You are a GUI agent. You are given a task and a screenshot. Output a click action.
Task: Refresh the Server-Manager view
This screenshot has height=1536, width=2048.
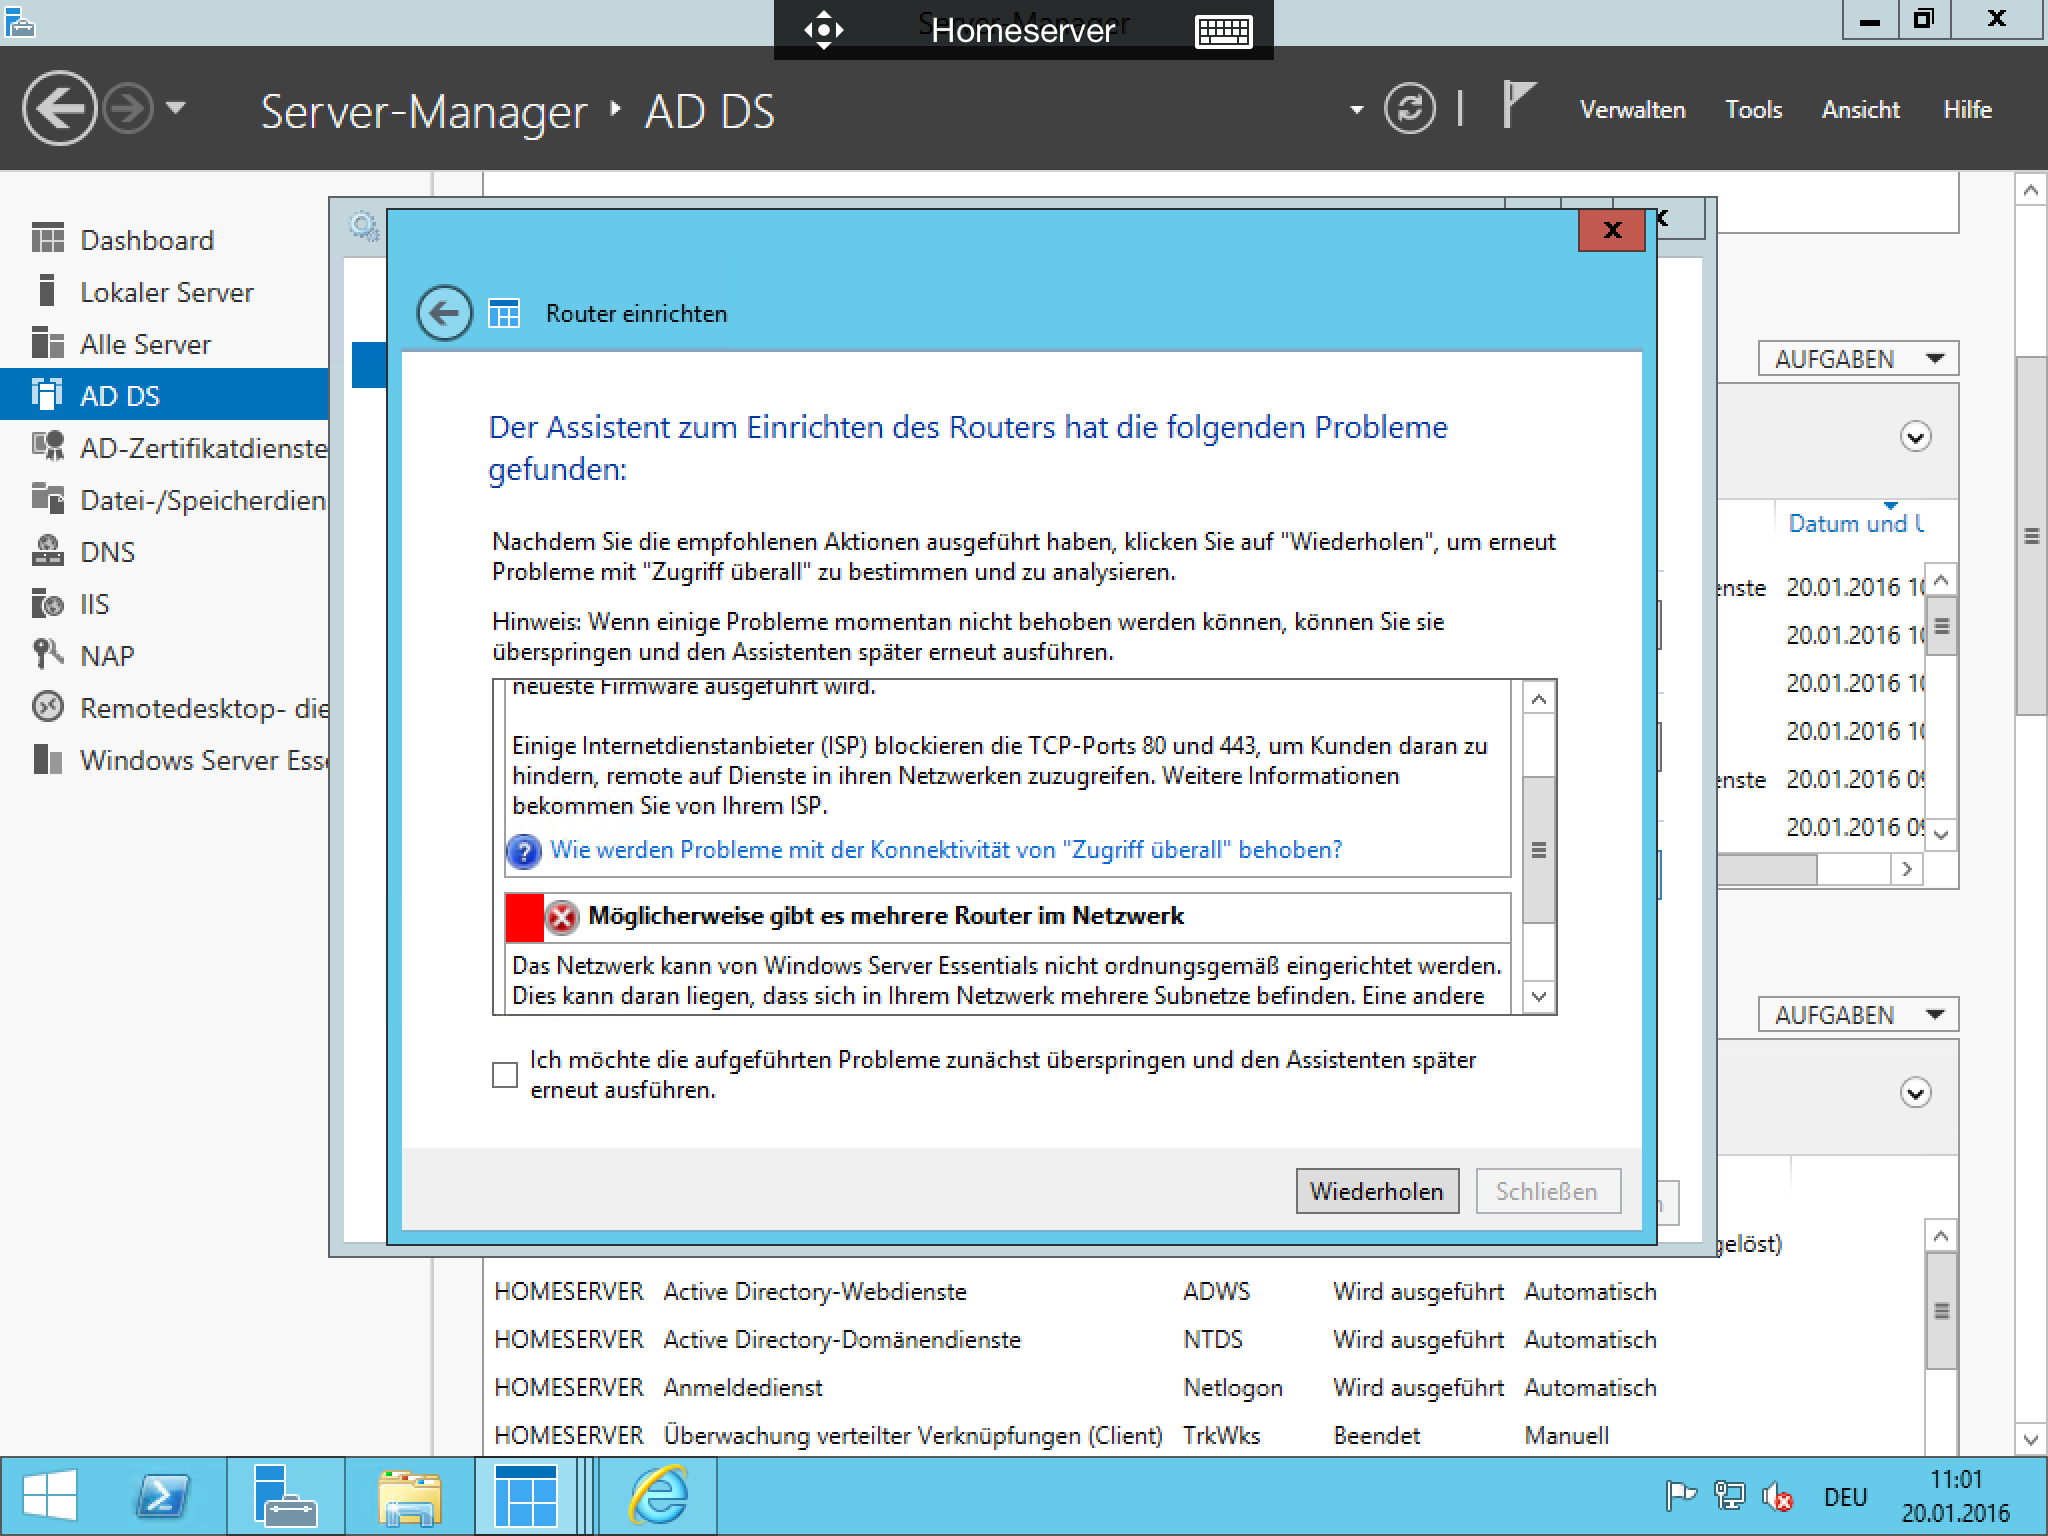[1410, 108]
